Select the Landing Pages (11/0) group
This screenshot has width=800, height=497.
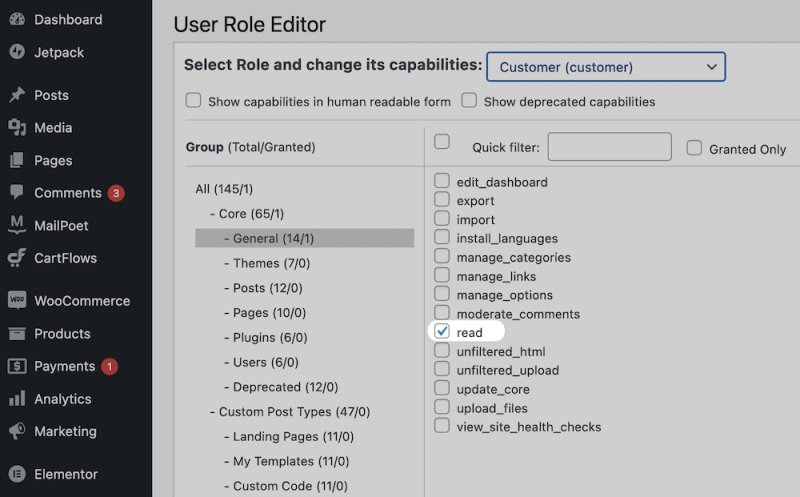[289, 436]
